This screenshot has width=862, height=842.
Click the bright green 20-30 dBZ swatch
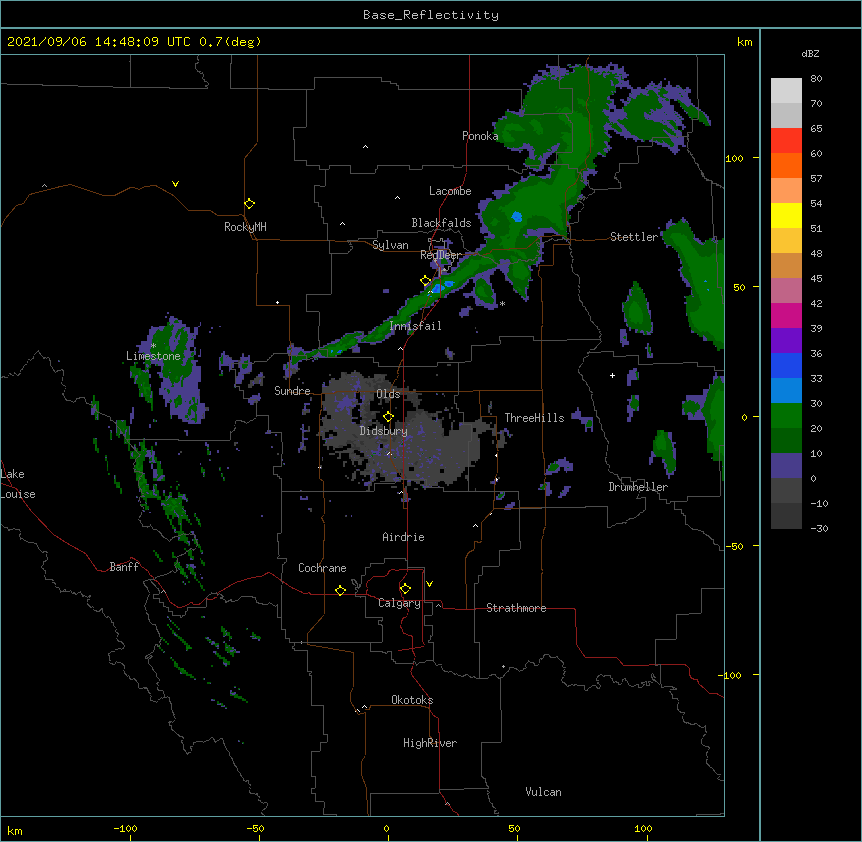[786, 416]
